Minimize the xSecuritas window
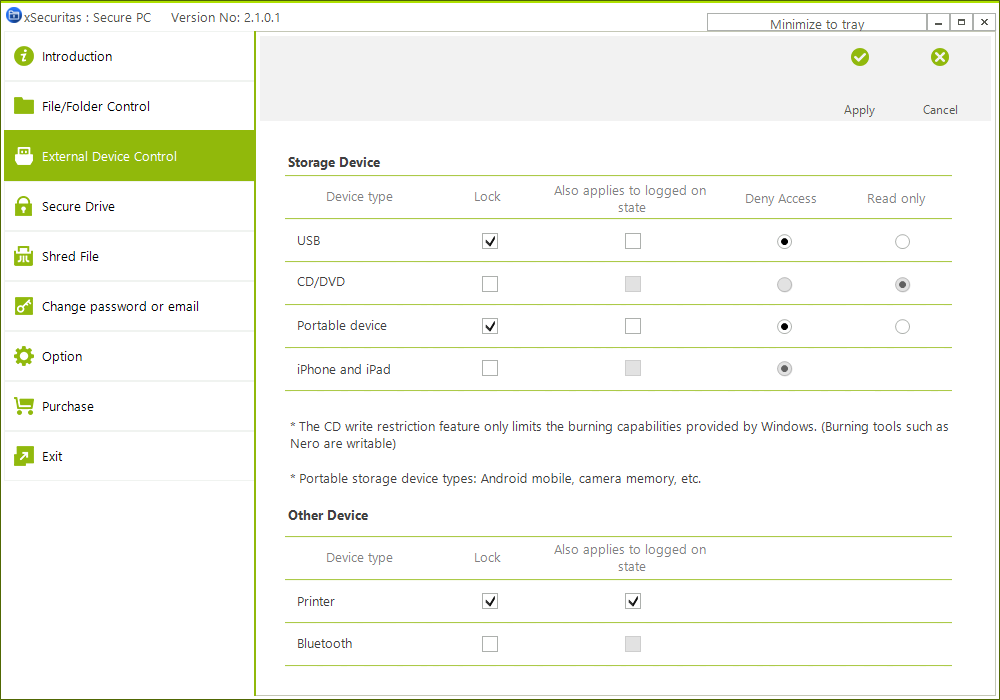 click(938, 23)
